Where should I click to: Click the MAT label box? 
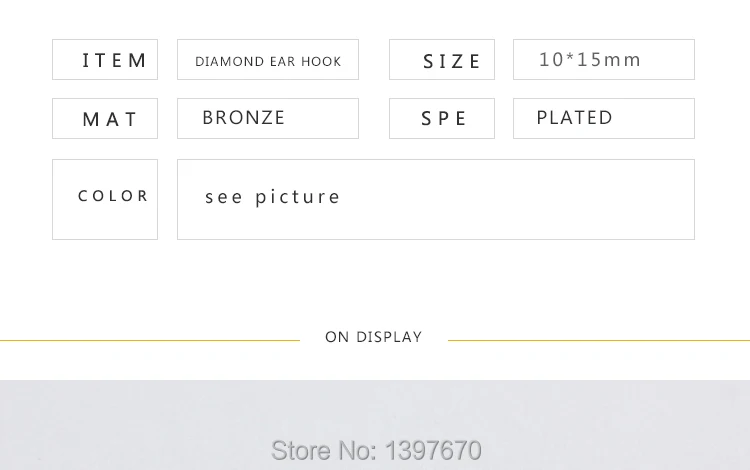point(105,119)
